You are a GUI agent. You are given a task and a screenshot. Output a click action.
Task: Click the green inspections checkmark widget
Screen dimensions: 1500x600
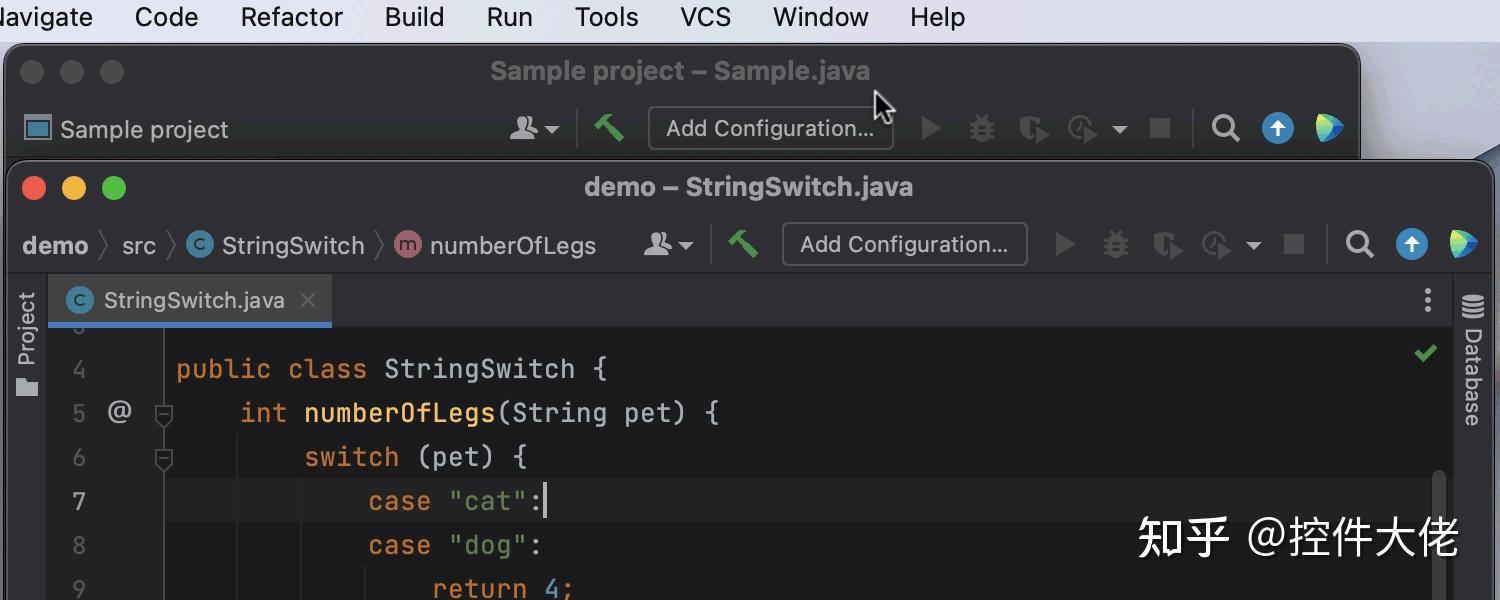click(1425, 352)
